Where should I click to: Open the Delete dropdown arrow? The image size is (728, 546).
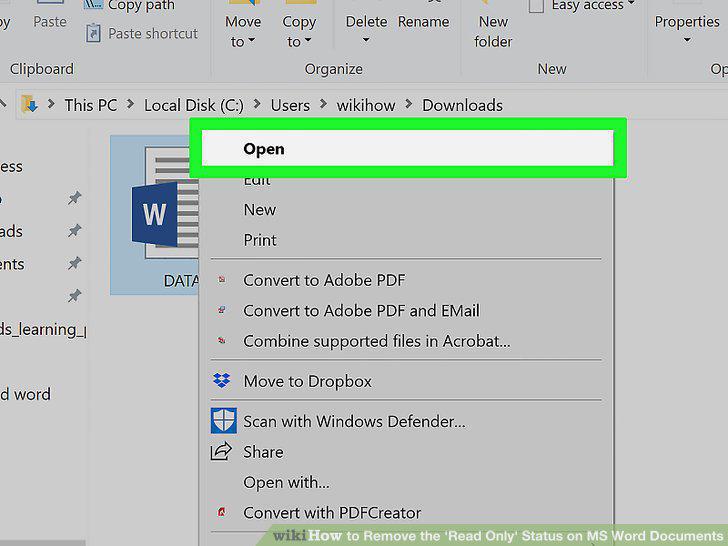pyautogui.click(x=366, y=40)
